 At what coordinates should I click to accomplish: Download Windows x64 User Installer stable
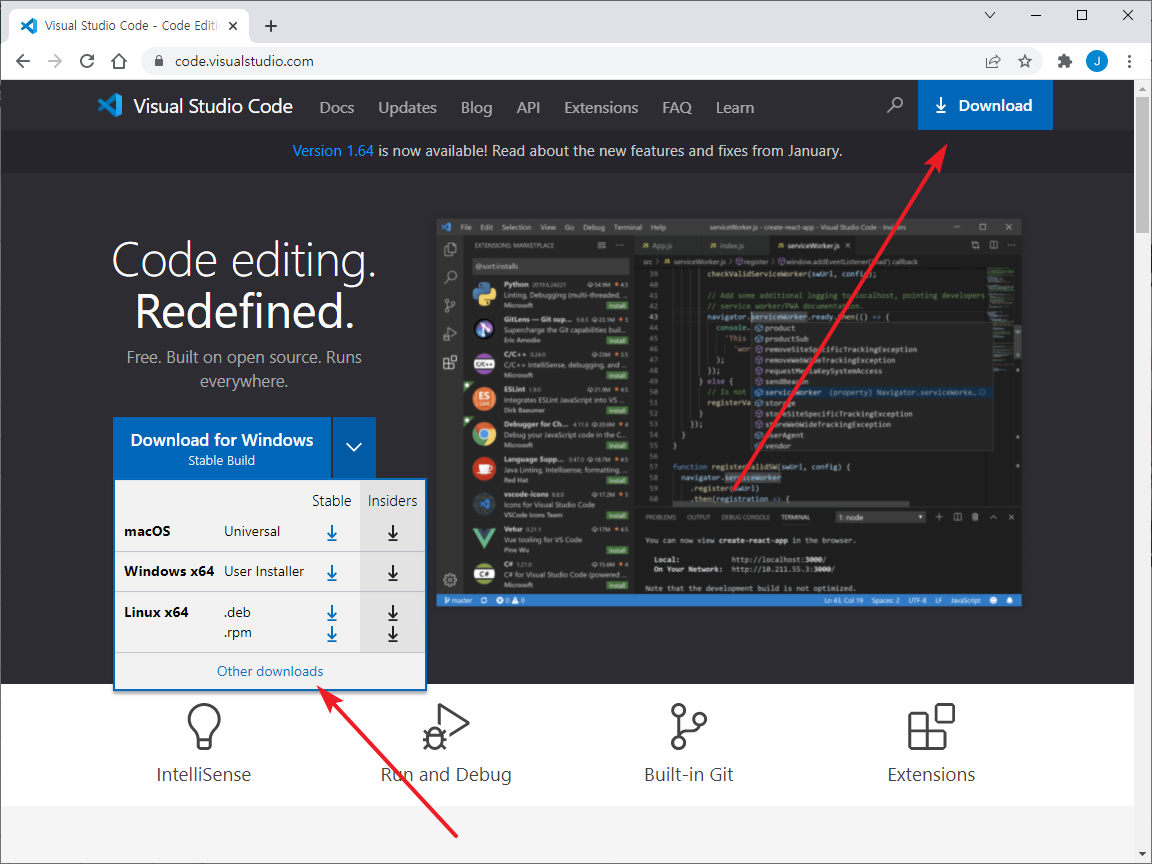(x=332, y=572)
